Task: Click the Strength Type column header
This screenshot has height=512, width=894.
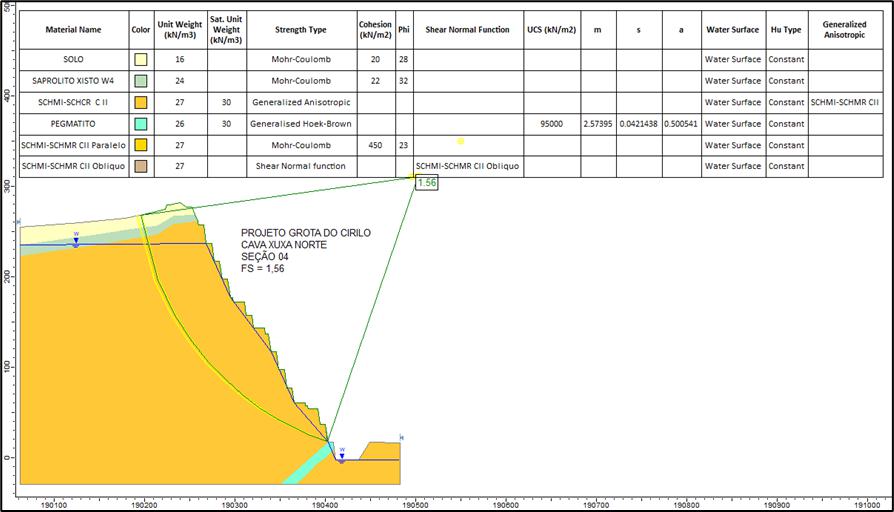Action: pos(300,30)
